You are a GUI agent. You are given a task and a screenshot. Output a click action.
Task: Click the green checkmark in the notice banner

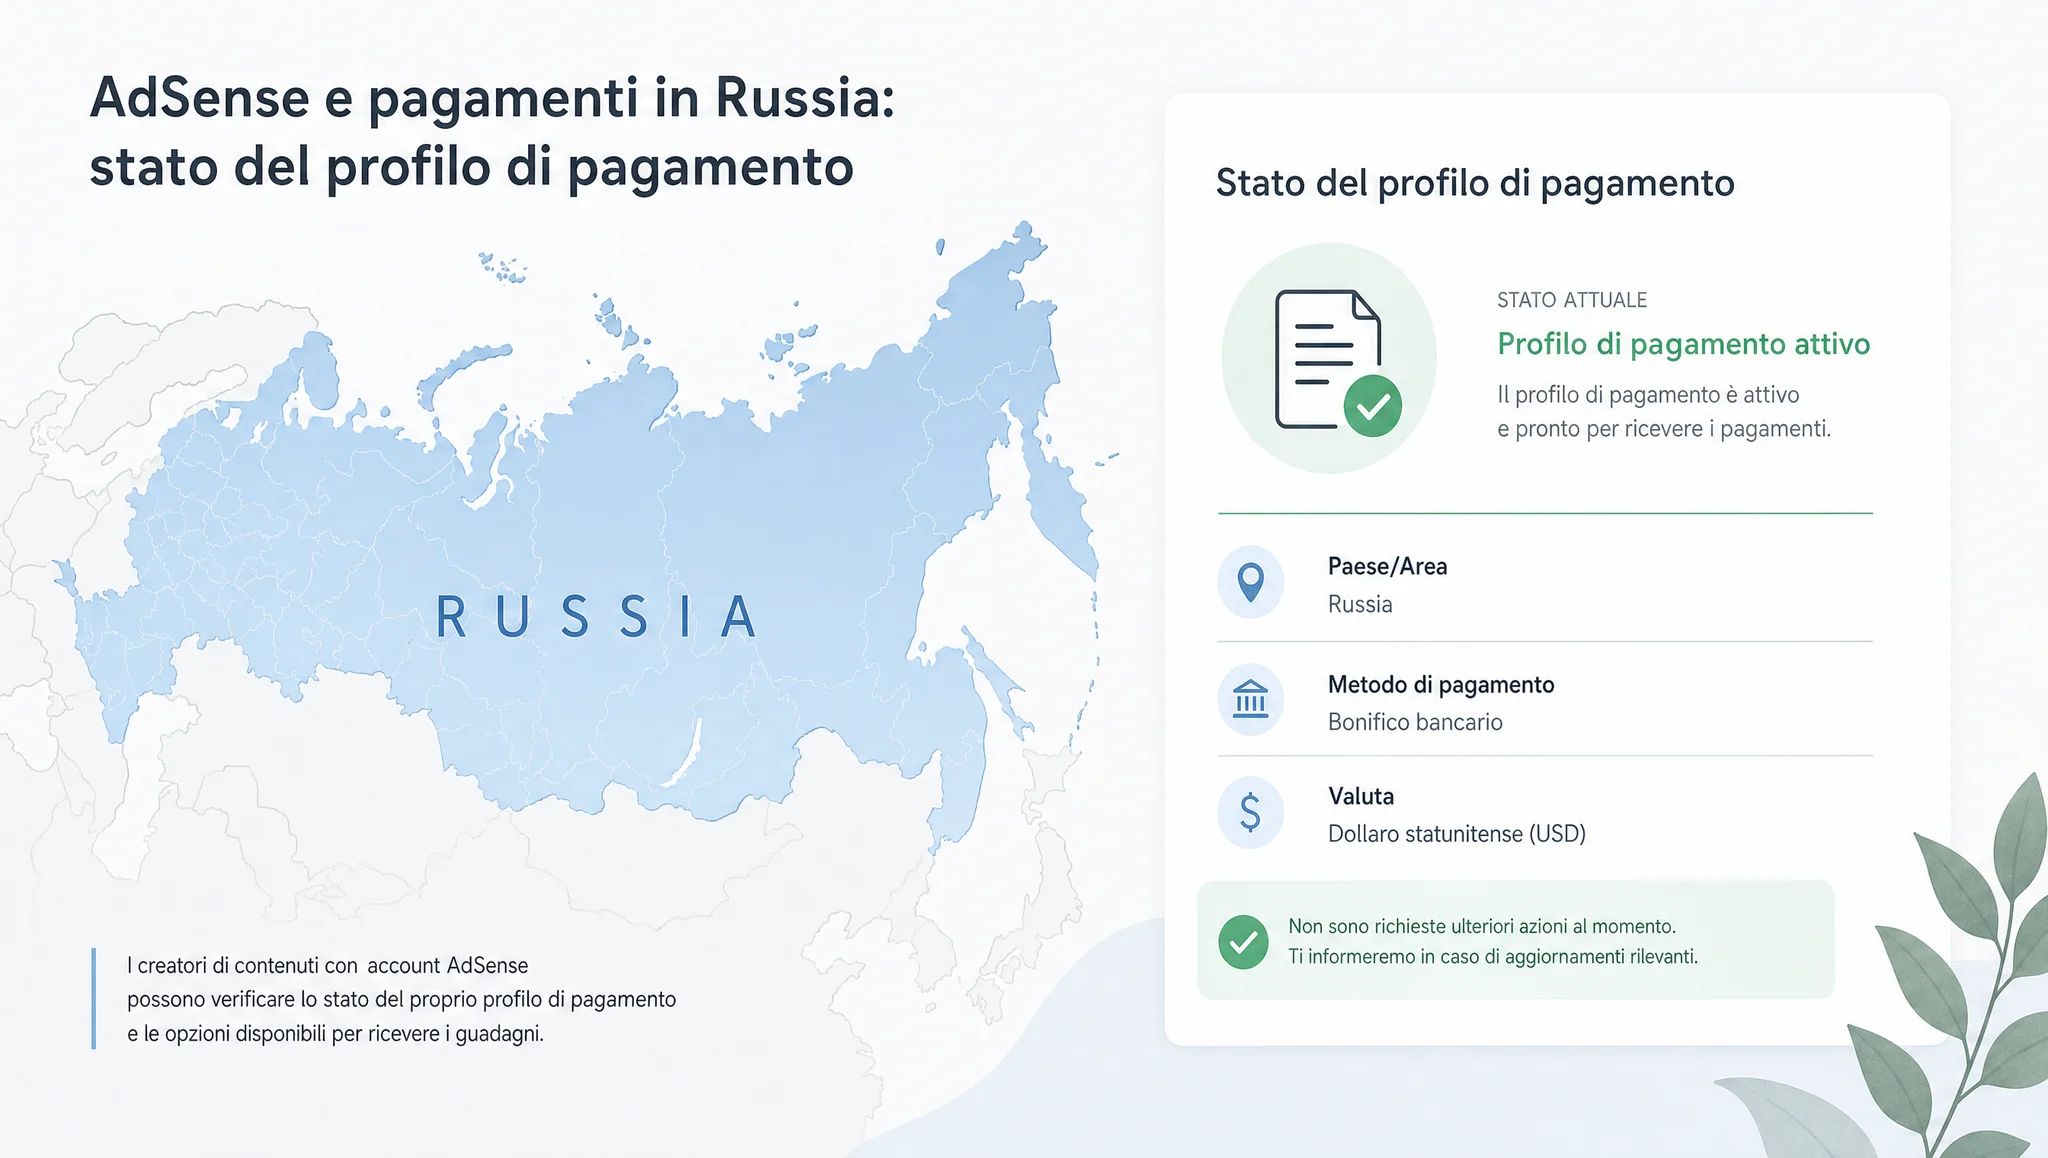(1243, 942)
